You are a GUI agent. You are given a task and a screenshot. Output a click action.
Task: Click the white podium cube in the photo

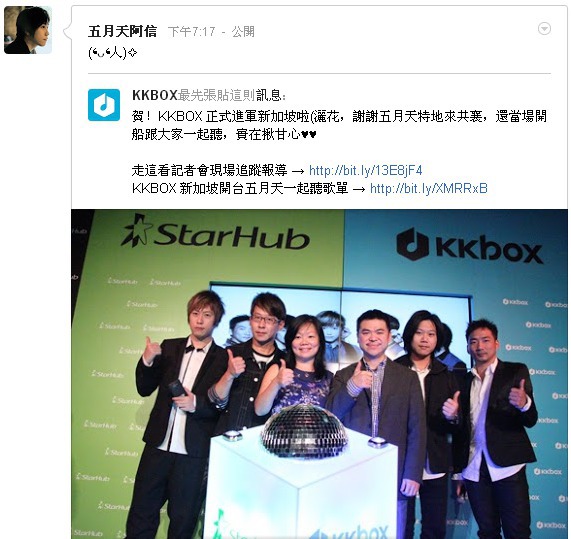point(302,484)
